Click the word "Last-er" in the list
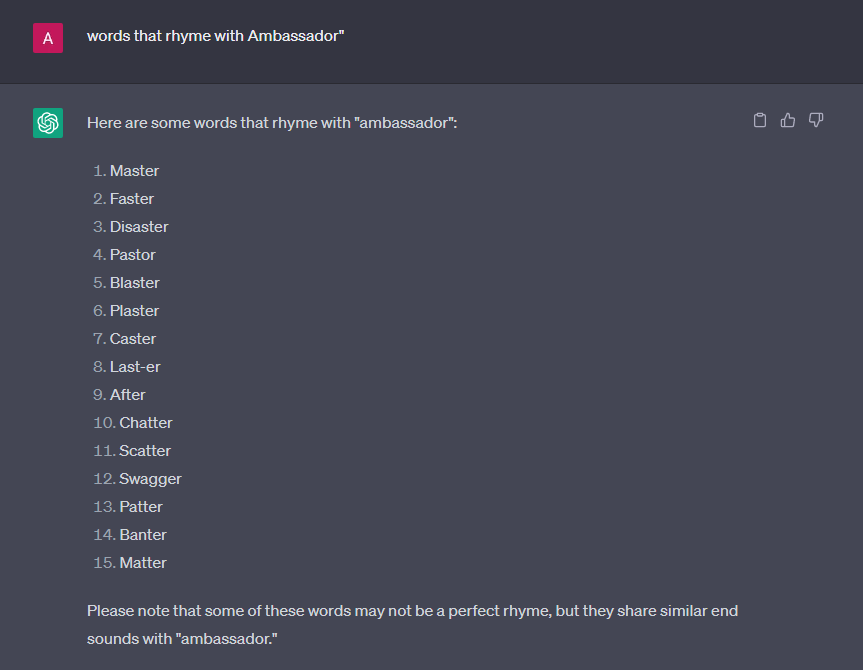 click(135, 367)
